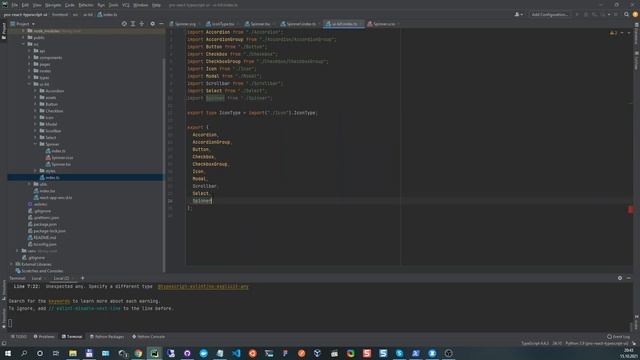Open the Problems tool window tab
The height and width of the screenshot is (360, 640).
[44, 337]
